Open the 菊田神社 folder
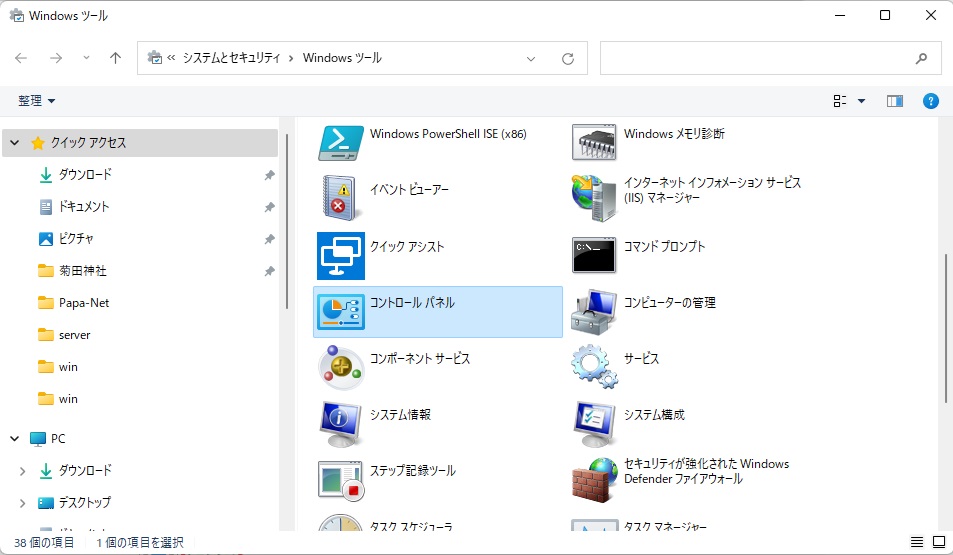 83,271
